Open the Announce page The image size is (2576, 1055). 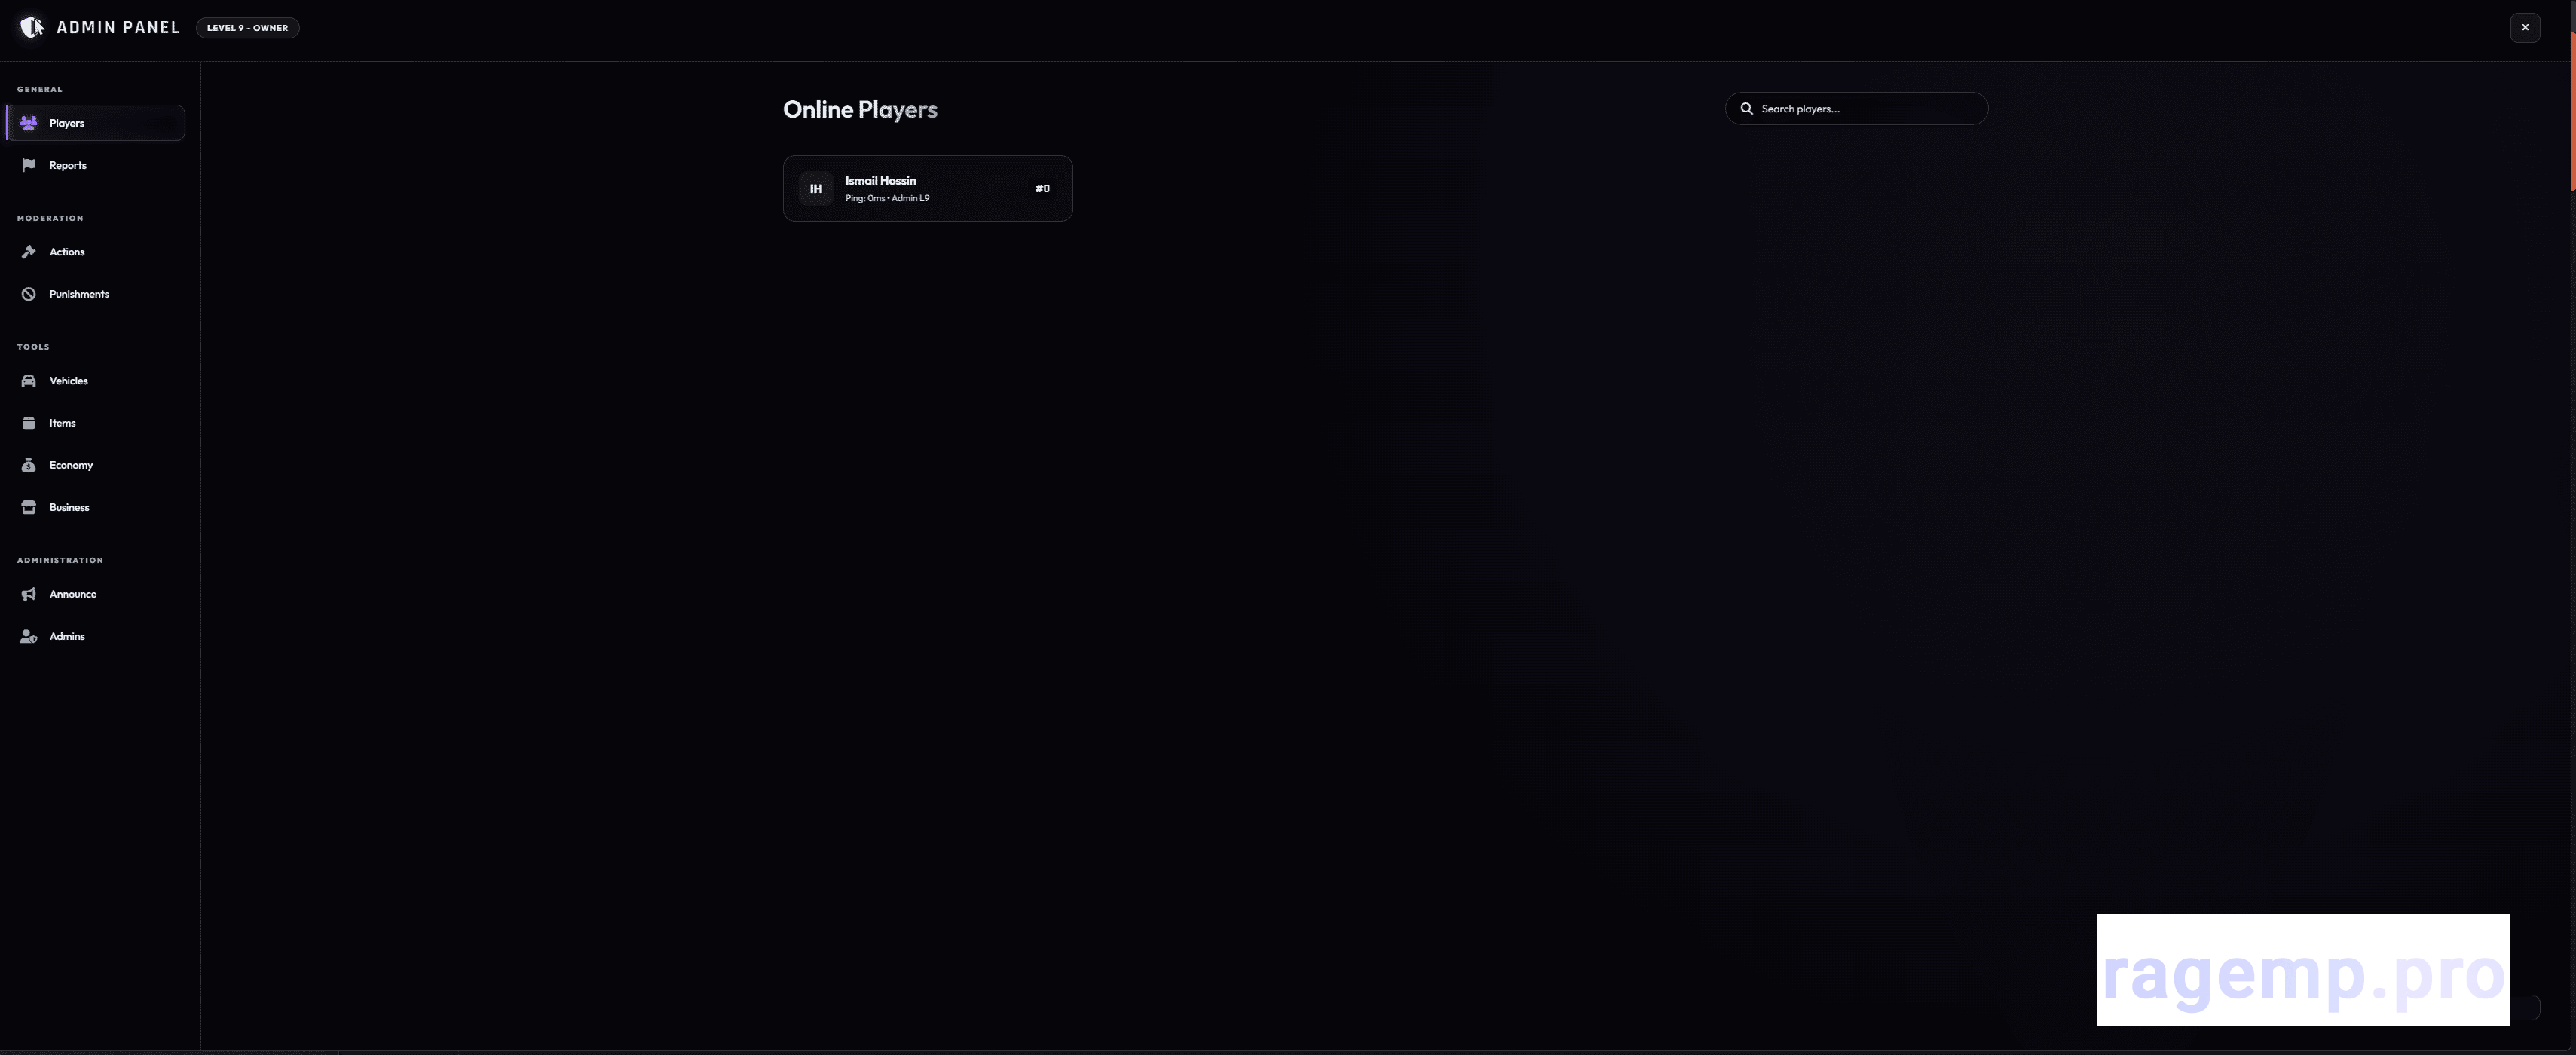95,594
